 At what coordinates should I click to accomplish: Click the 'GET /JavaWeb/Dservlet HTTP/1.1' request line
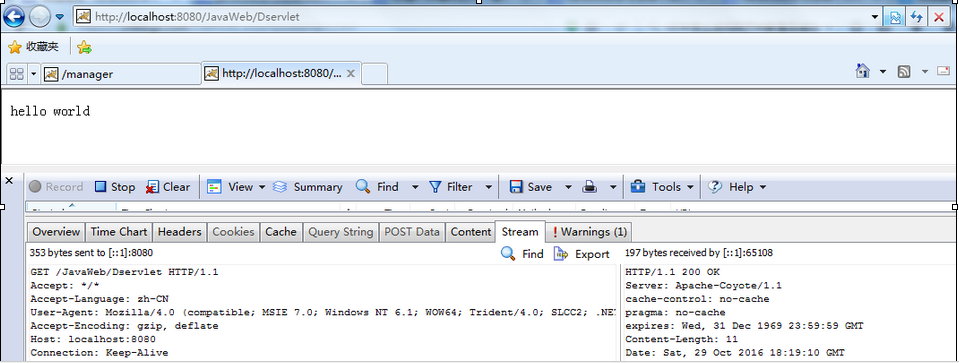tap(124, 272)
